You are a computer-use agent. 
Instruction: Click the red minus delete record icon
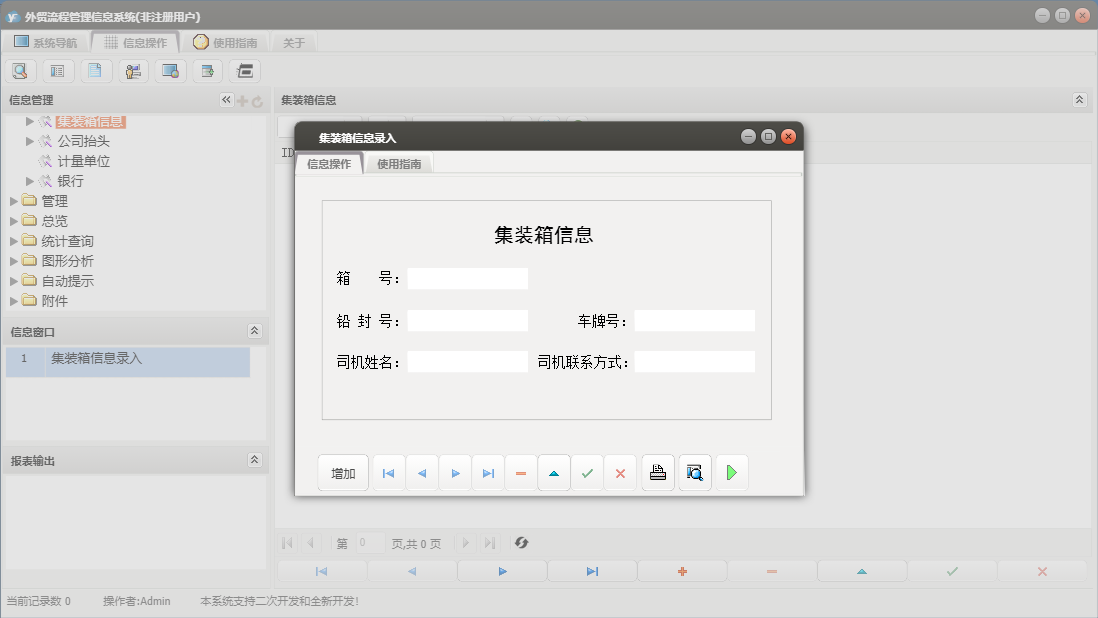(x=520, y=472)
